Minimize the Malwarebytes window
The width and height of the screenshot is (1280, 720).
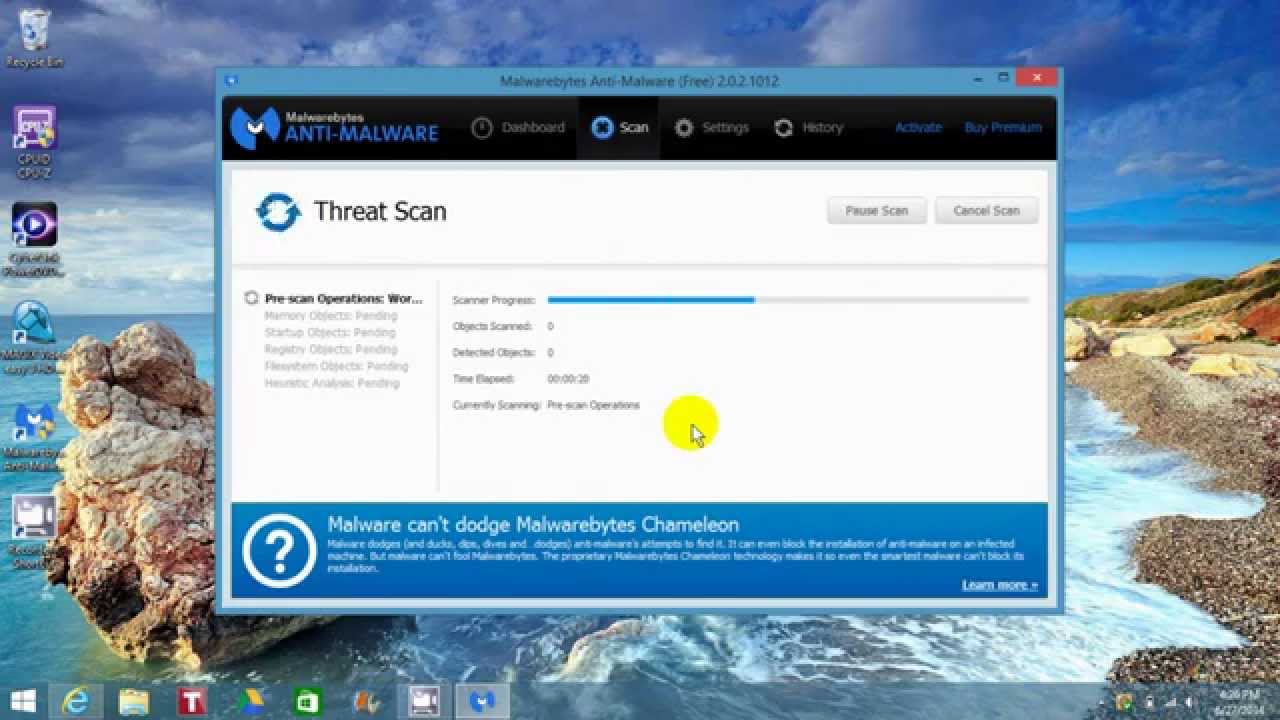click(976, 78)
